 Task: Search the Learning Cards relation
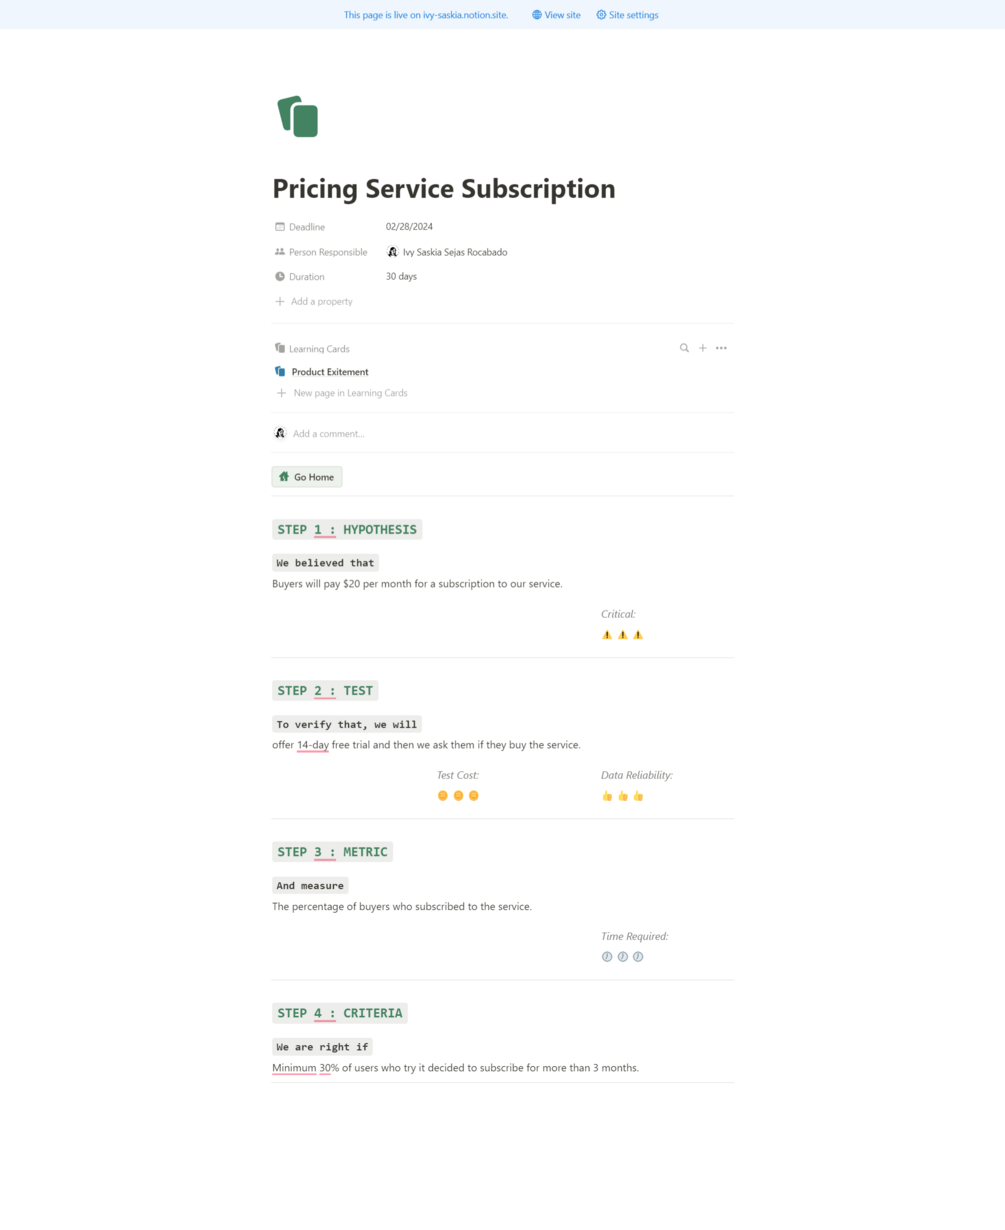pyautogui.click(x=684, y=348)
